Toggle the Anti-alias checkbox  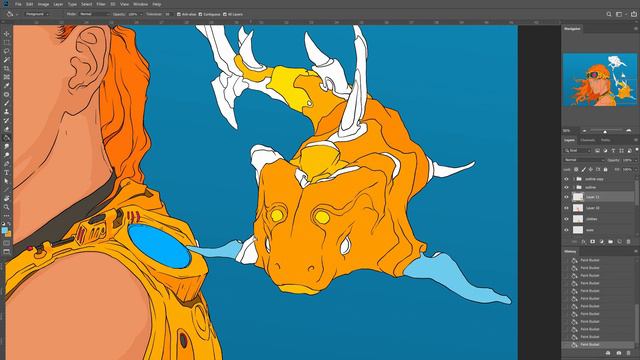(x=179, y=14)
